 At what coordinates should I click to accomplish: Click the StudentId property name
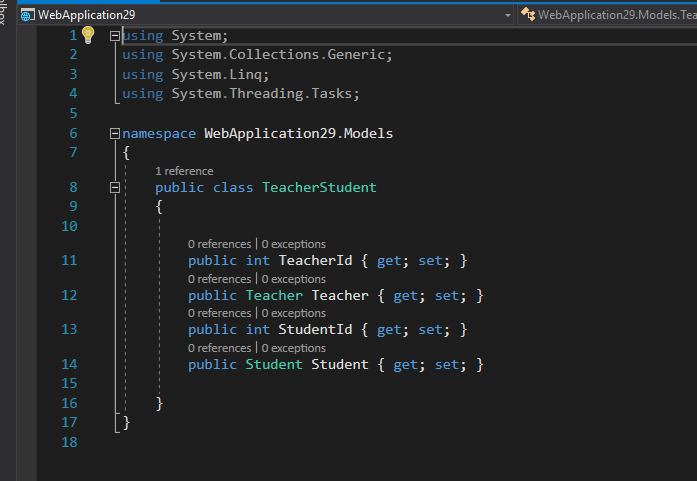coord(315,329)
